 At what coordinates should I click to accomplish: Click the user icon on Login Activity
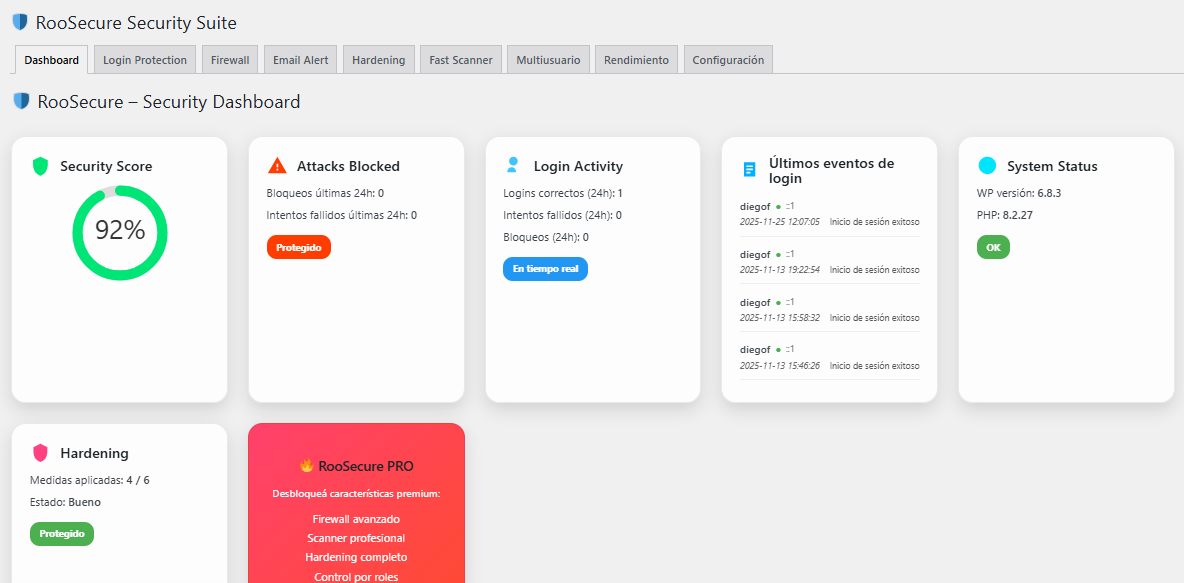coord(513,165)
